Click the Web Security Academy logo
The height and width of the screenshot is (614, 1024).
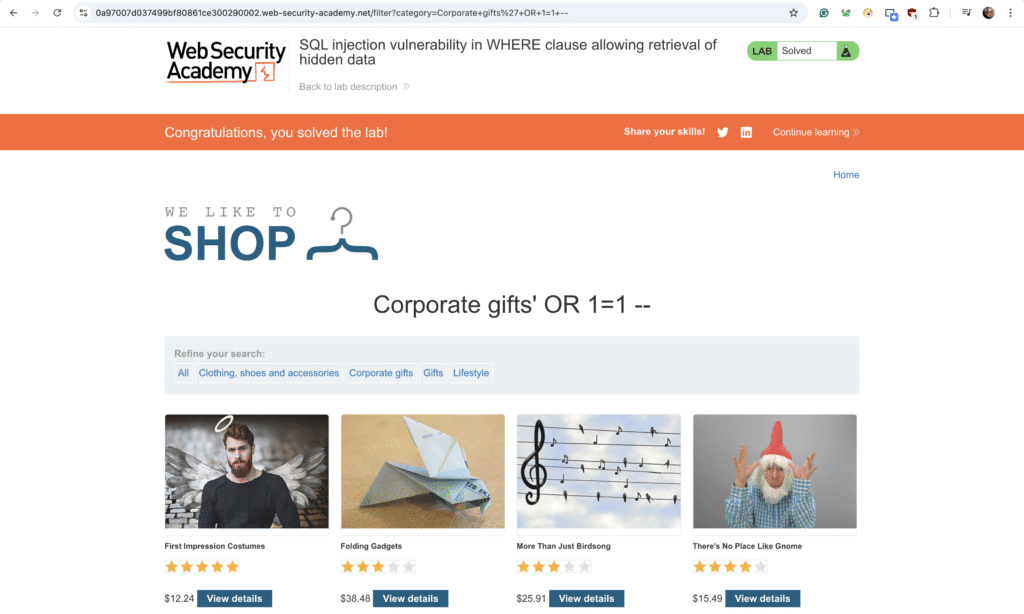pos(226,63)
